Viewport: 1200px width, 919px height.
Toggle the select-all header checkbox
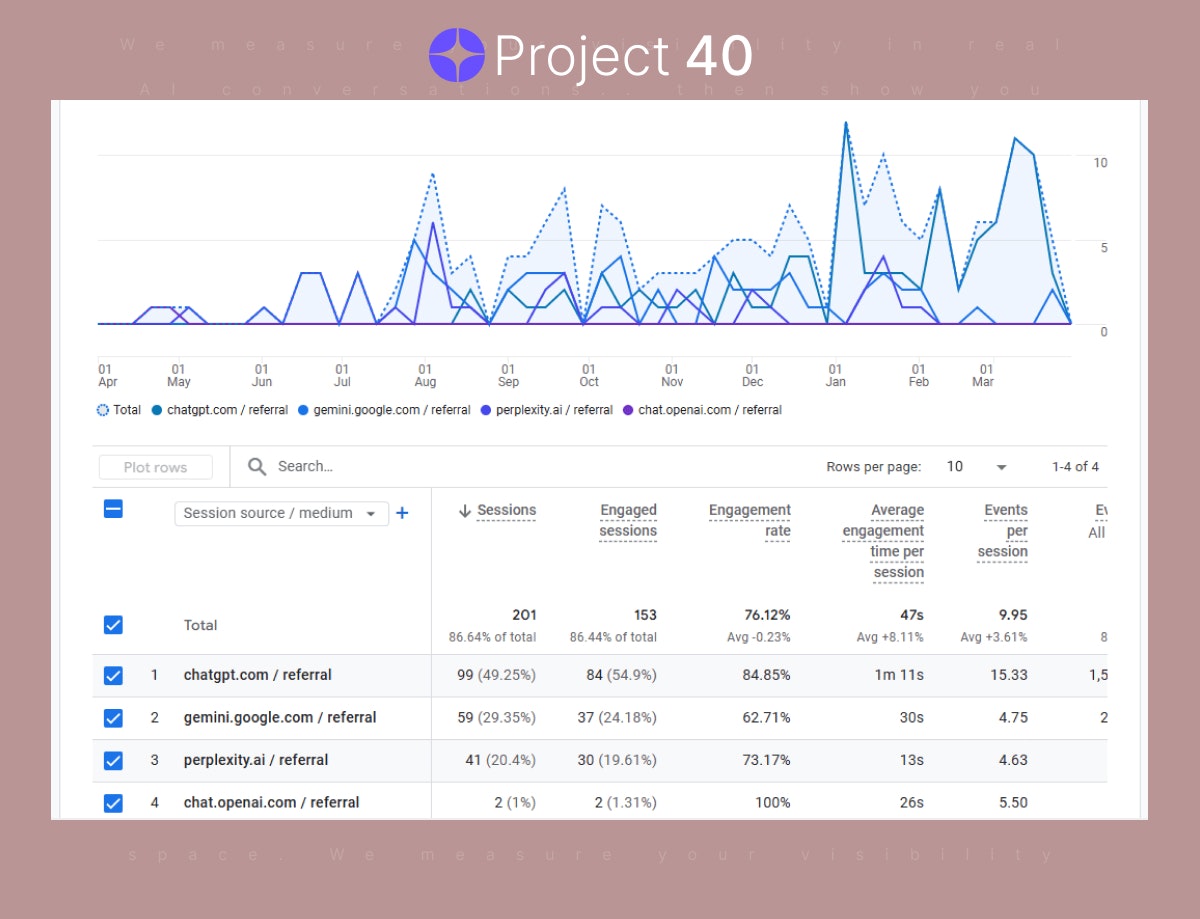coord(114,509)
